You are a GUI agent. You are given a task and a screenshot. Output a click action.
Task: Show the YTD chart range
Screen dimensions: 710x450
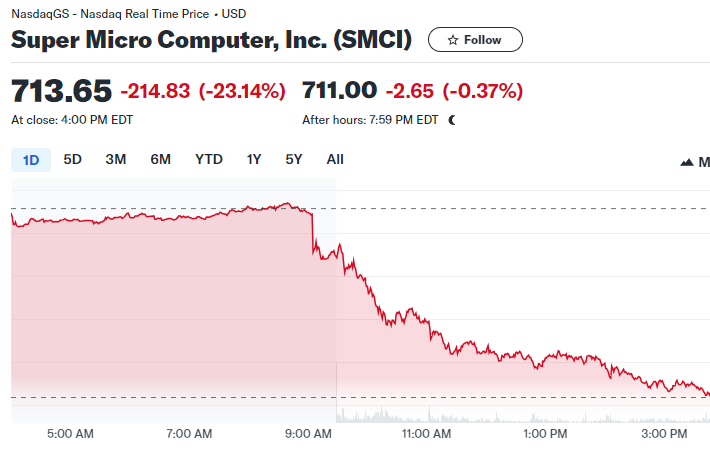[x=209, y=159]
